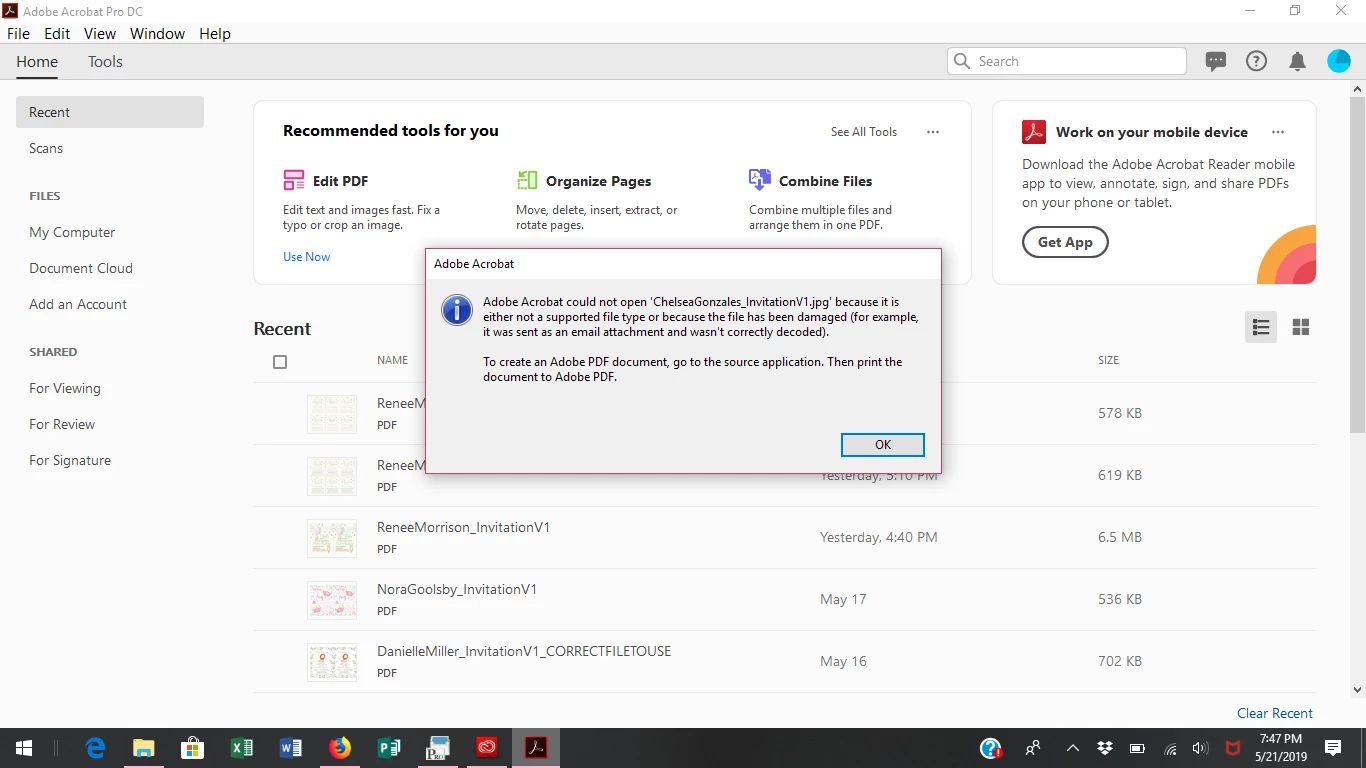This screenshot has width=1366, height=768.
Task: Open shared For Viewing list
Action: point(65,388)
